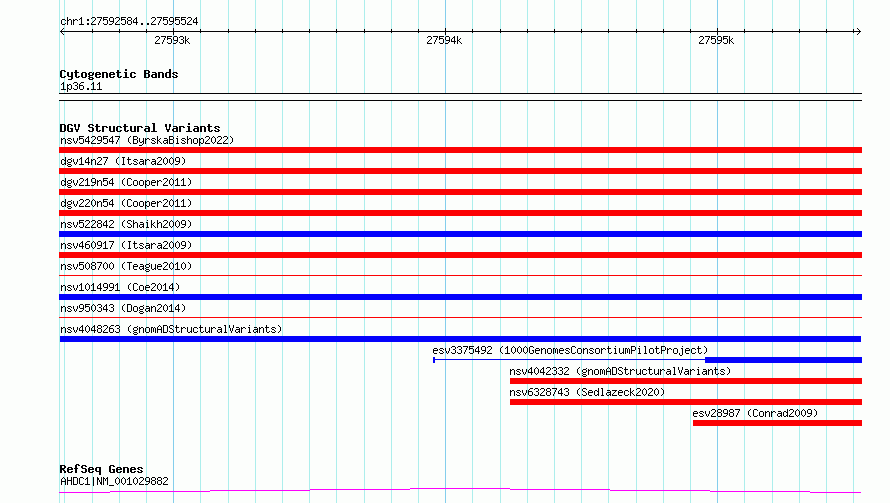The height and width of the screenshot is (503, 890).
Task: Click the dgv14n27 (Itsara2009) label
Action: (x=123, y=161)
